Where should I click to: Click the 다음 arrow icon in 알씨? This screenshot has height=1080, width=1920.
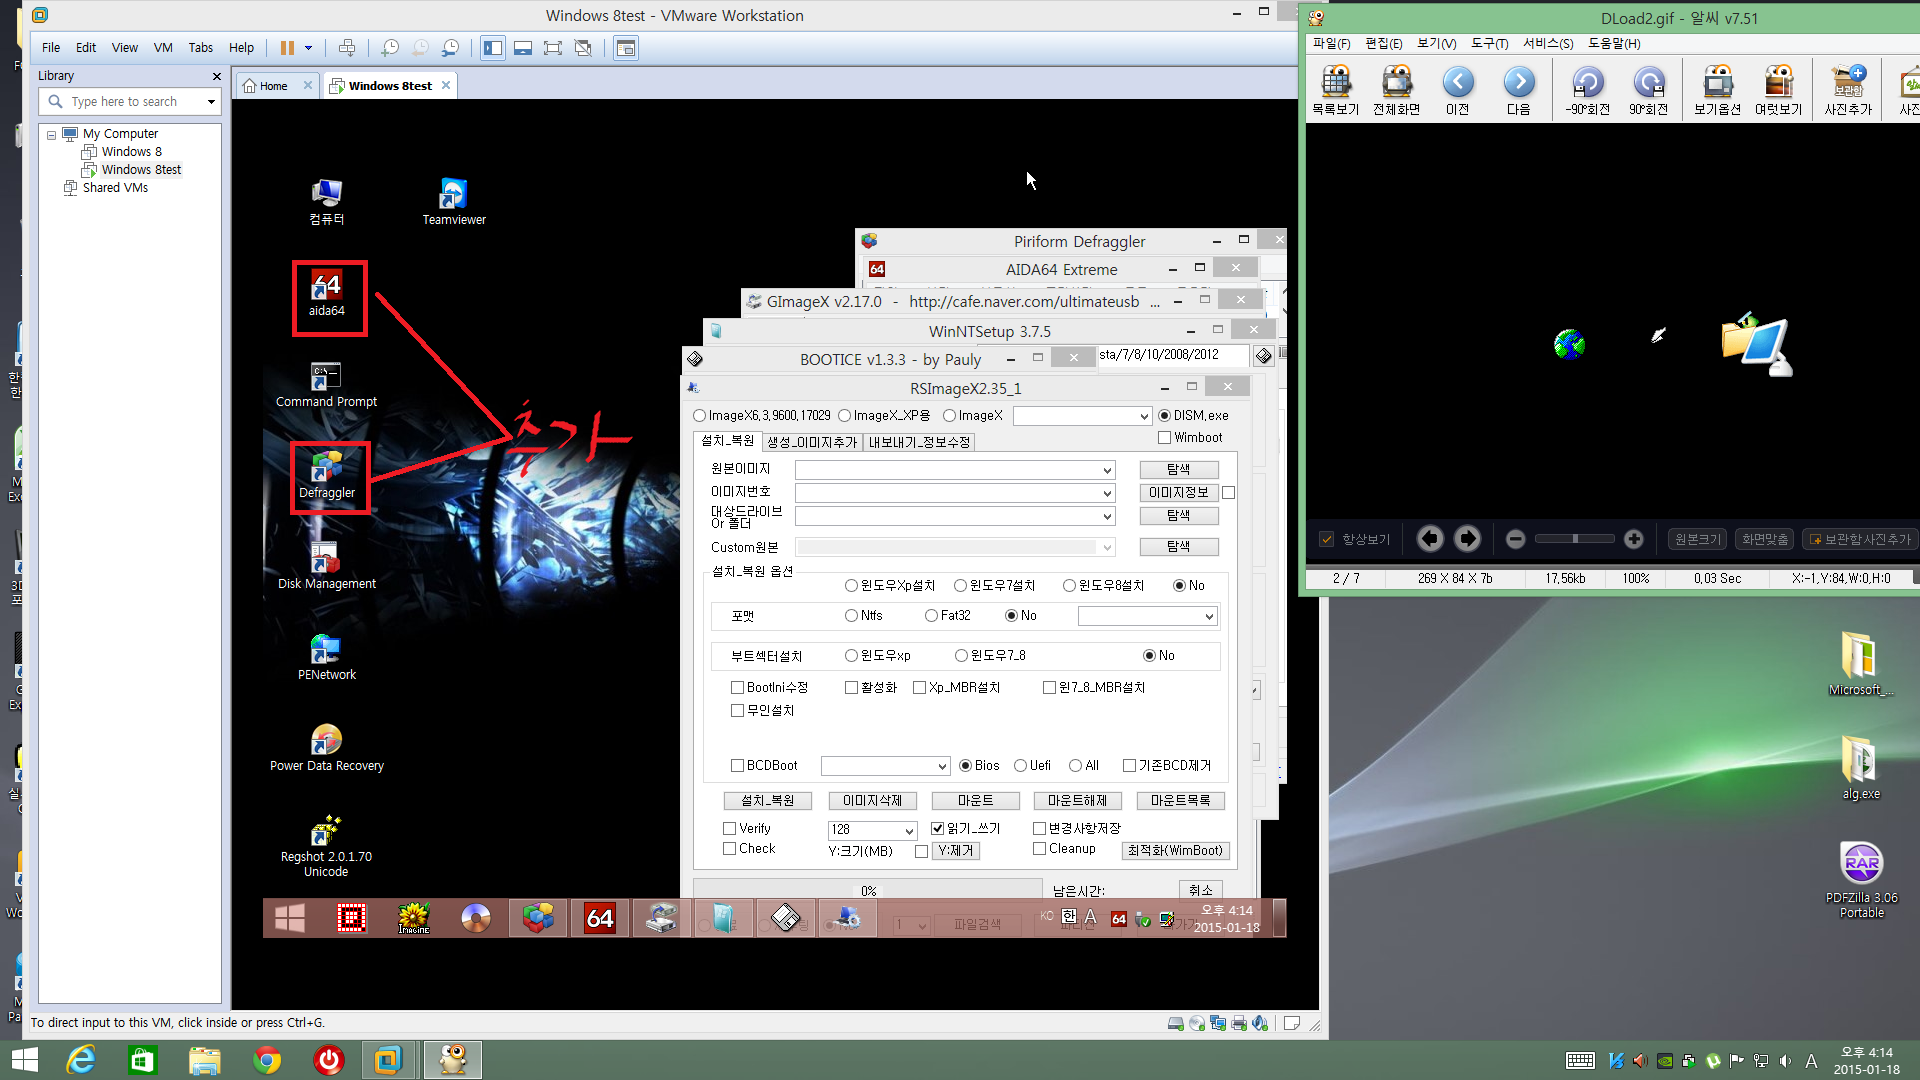tap(1519, 90)
